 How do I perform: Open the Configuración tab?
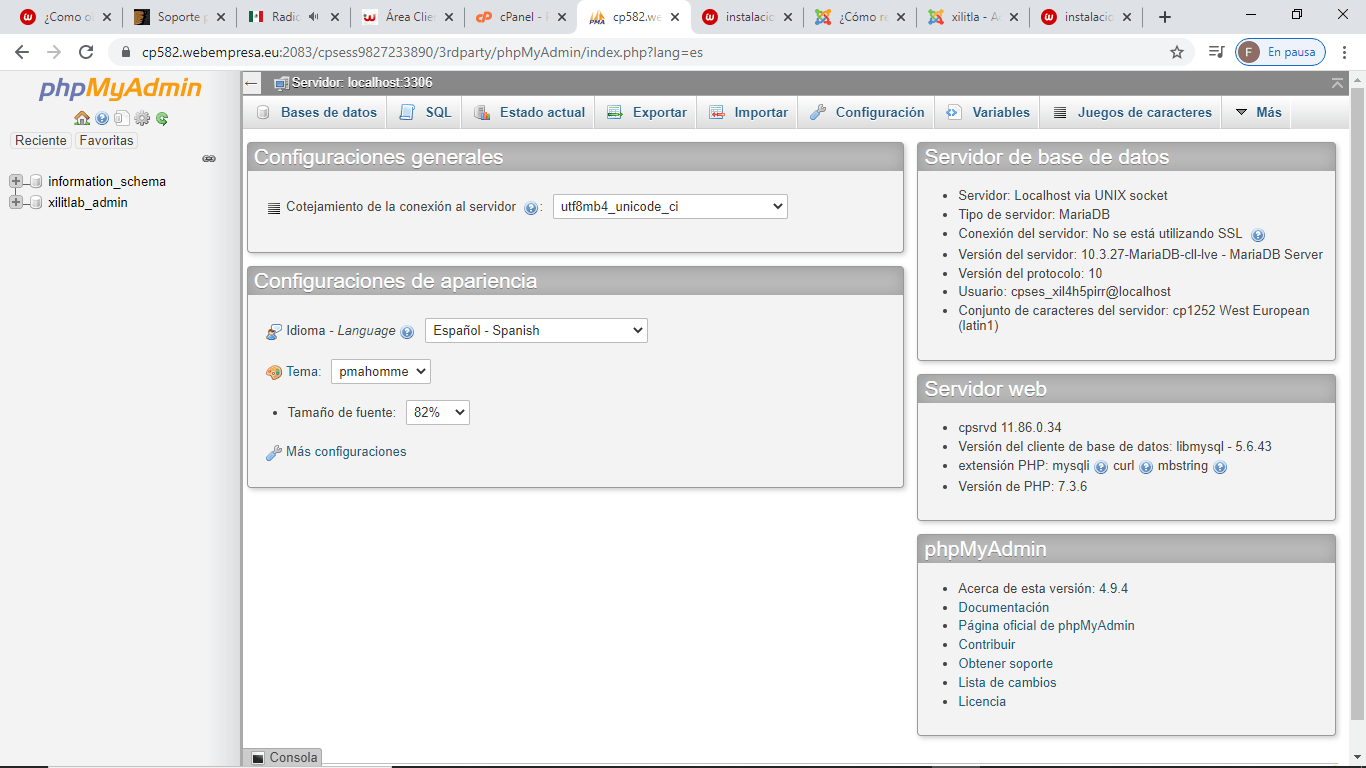pos(867,113)
